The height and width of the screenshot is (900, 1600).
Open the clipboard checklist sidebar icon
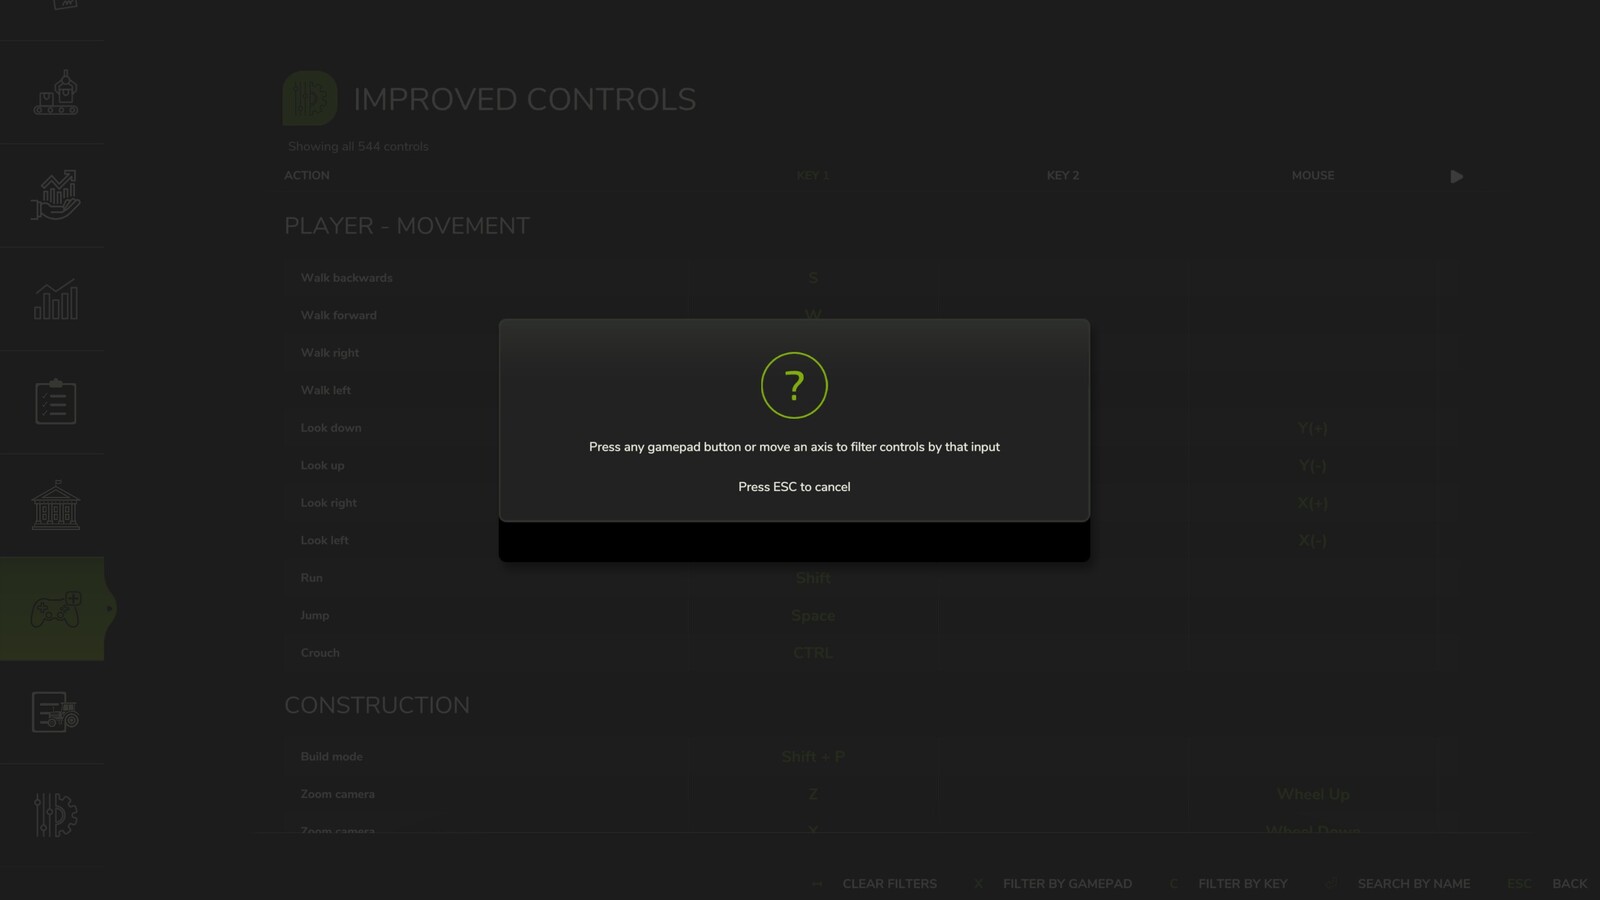point(55,402)
